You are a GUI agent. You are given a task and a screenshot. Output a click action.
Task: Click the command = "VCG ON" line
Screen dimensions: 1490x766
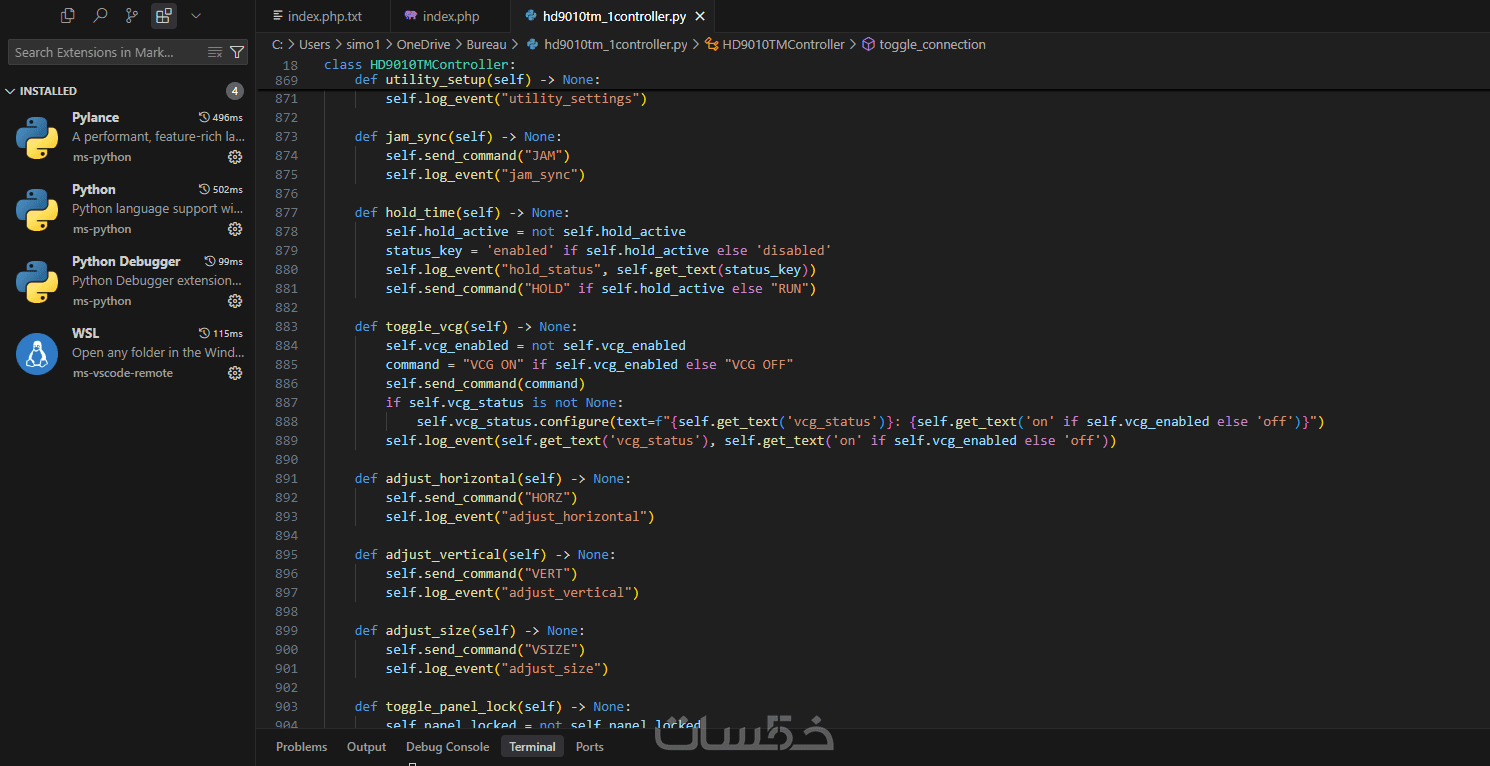[589, 365]
